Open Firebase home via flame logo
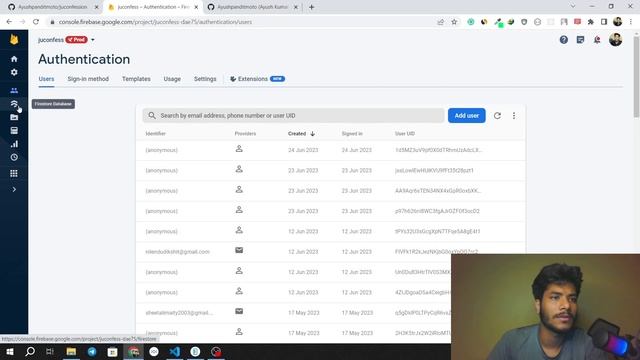 coord(14,40)
